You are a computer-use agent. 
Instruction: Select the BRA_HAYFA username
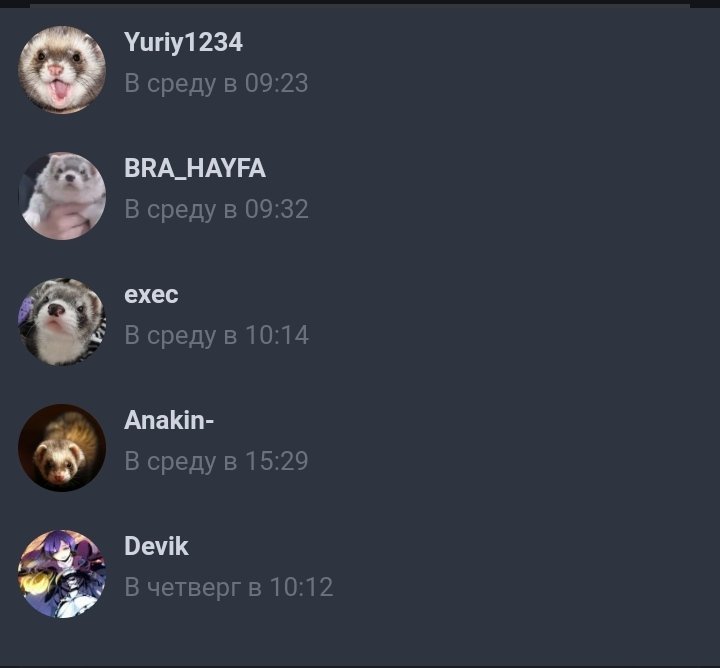[x=195, y=168]
